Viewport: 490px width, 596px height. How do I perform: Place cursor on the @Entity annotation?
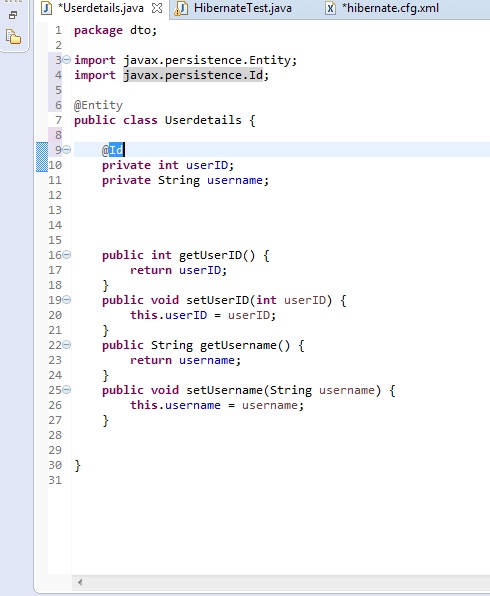click(x=98, y=105)
